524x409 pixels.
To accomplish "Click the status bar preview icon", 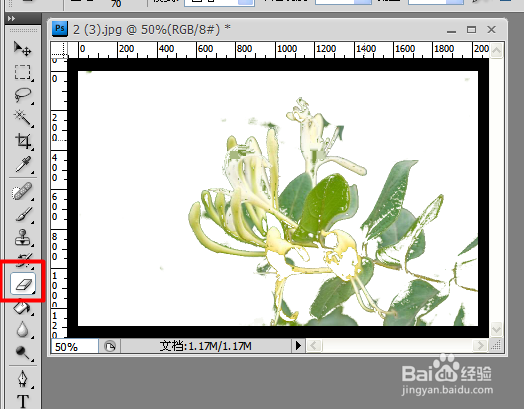I will coord(110,346).
